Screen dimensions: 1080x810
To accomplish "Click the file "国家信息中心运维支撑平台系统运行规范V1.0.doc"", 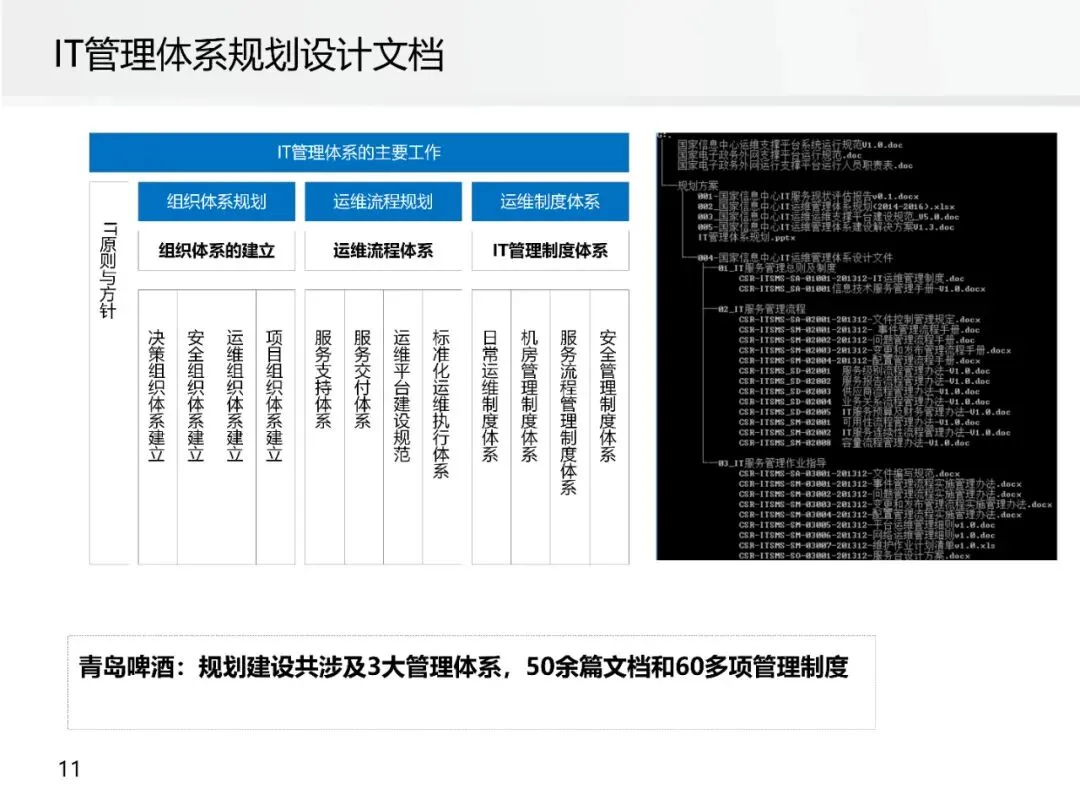I will pyautogui.click(x=790, y=145).
